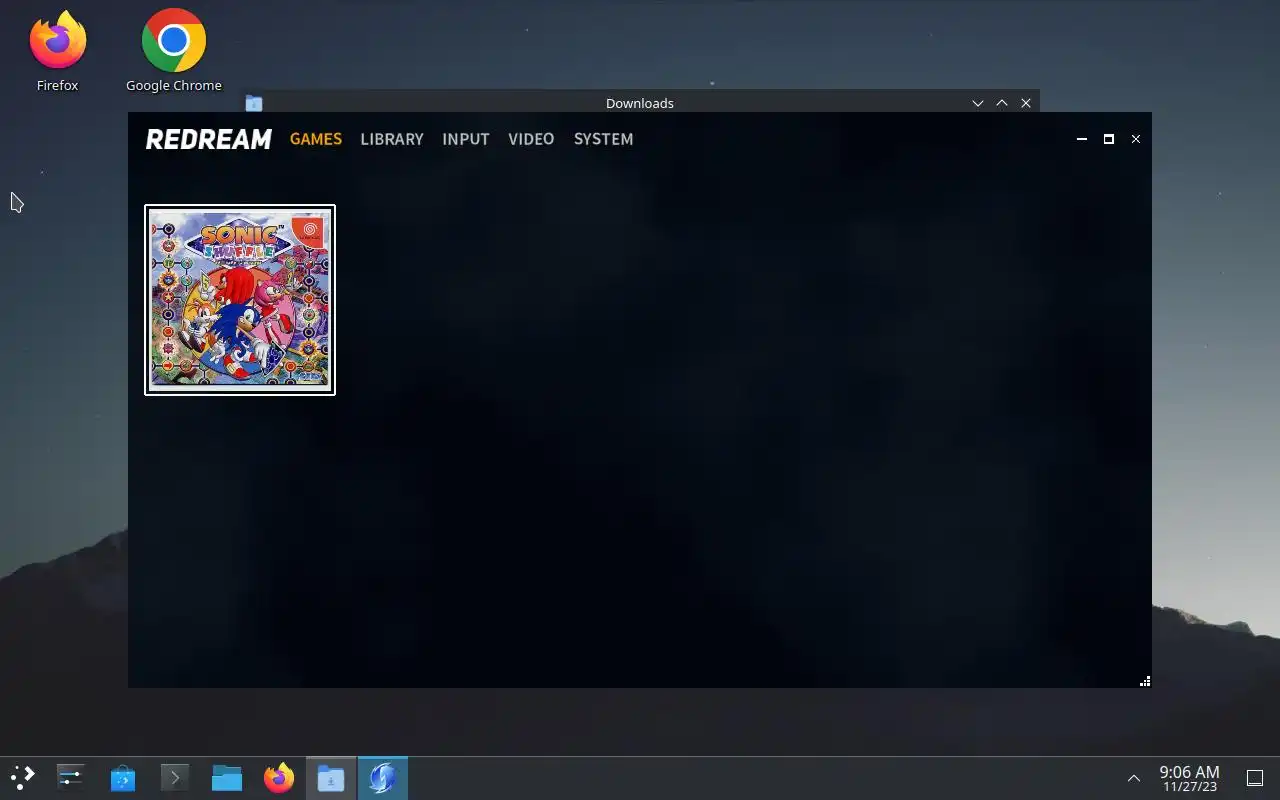This screenshot has width=1280, height=800.
Task: Minimize the Downloads window
Action: [978, 103]
